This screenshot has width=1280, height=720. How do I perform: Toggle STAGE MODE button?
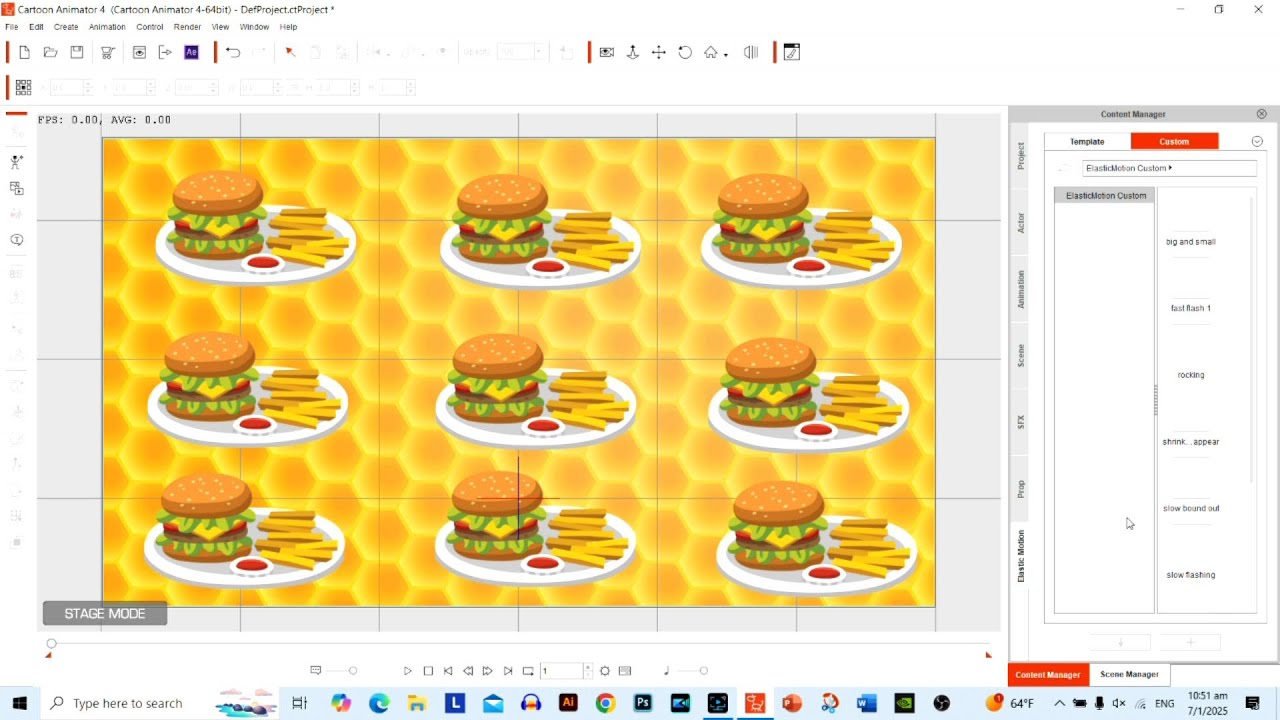(x=105, y=614)
